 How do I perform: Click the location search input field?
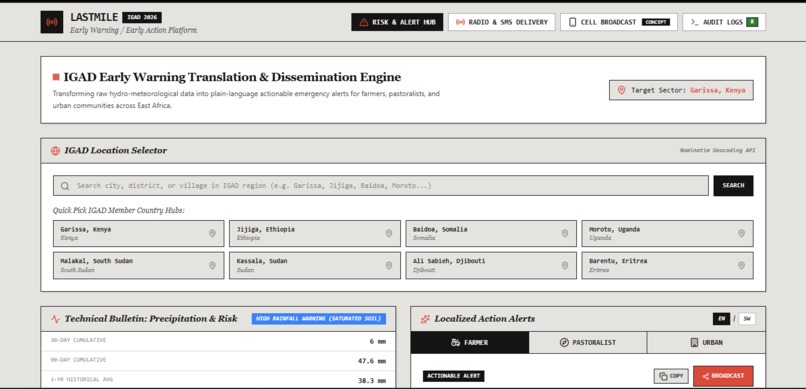pos(380,186)
